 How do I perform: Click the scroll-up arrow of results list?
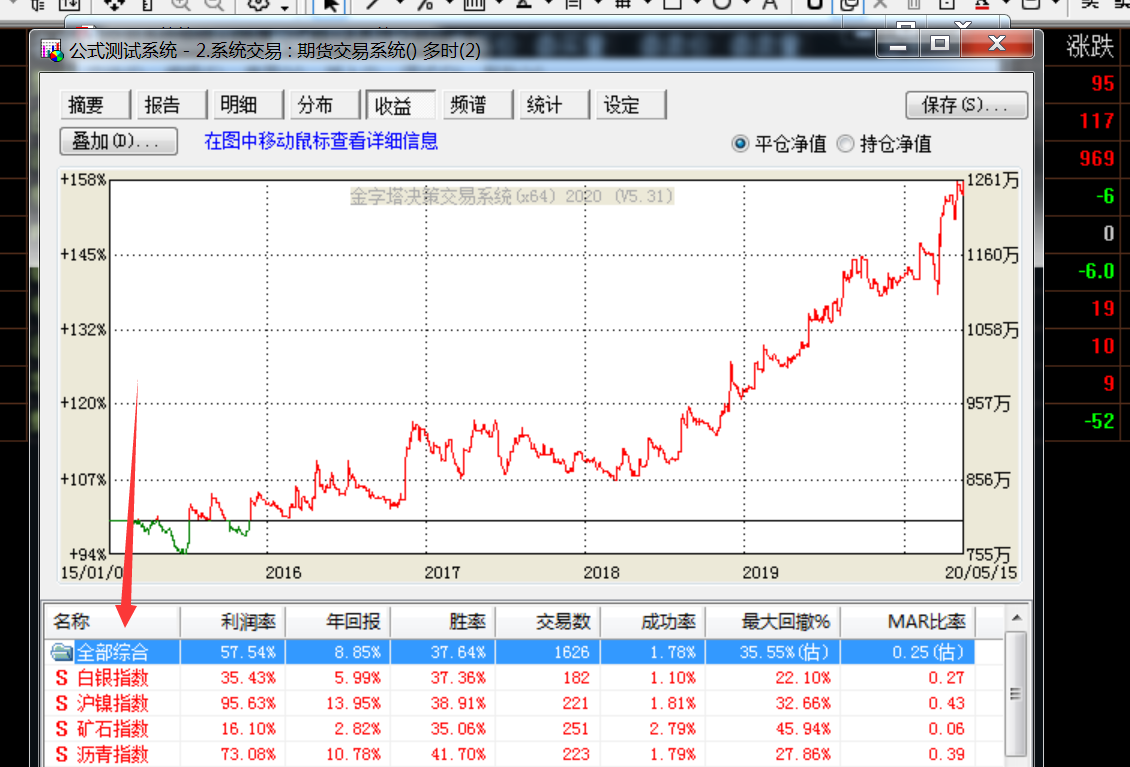(1016, 619)
